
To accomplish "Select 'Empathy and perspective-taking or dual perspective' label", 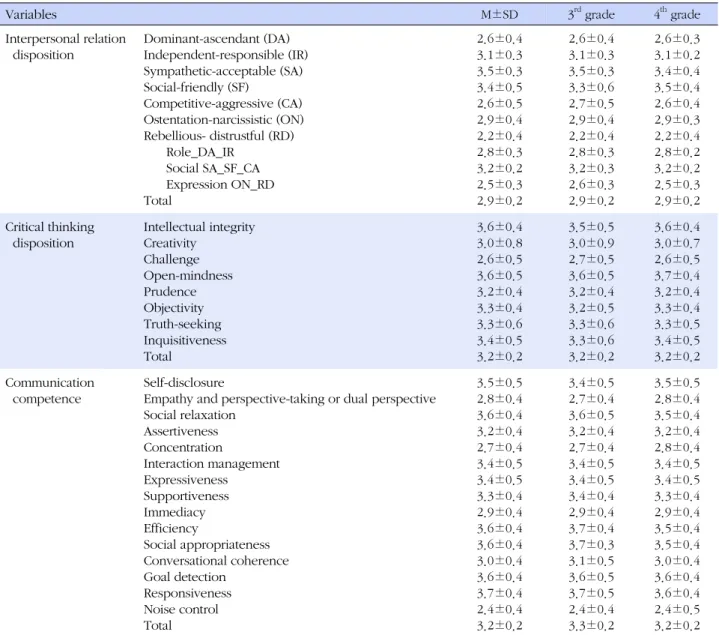I will pyautogui.click(x=289, y=399).
